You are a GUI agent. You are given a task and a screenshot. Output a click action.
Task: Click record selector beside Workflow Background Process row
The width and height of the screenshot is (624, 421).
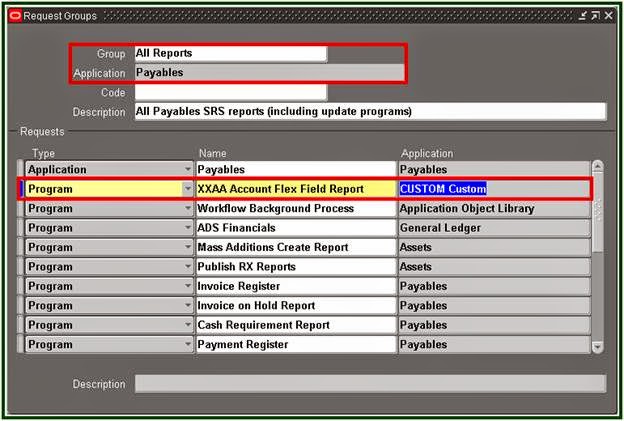coord(20,209)
